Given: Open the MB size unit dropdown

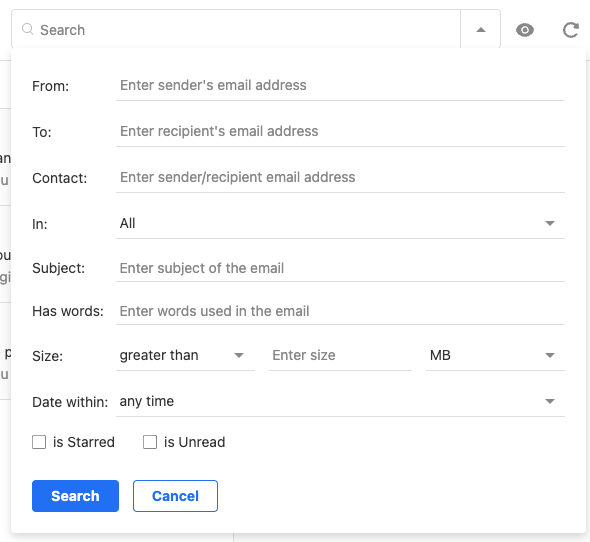Looking at the screenshot, I should (495, 355).
